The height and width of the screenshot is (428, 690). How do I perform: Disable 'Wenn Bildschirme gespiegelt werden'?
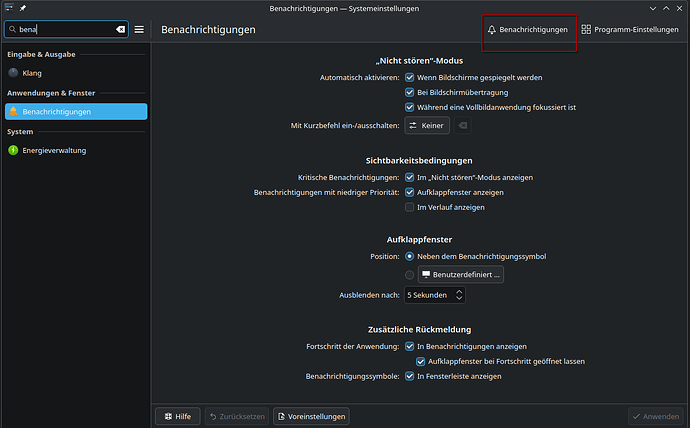pos(409,77)
